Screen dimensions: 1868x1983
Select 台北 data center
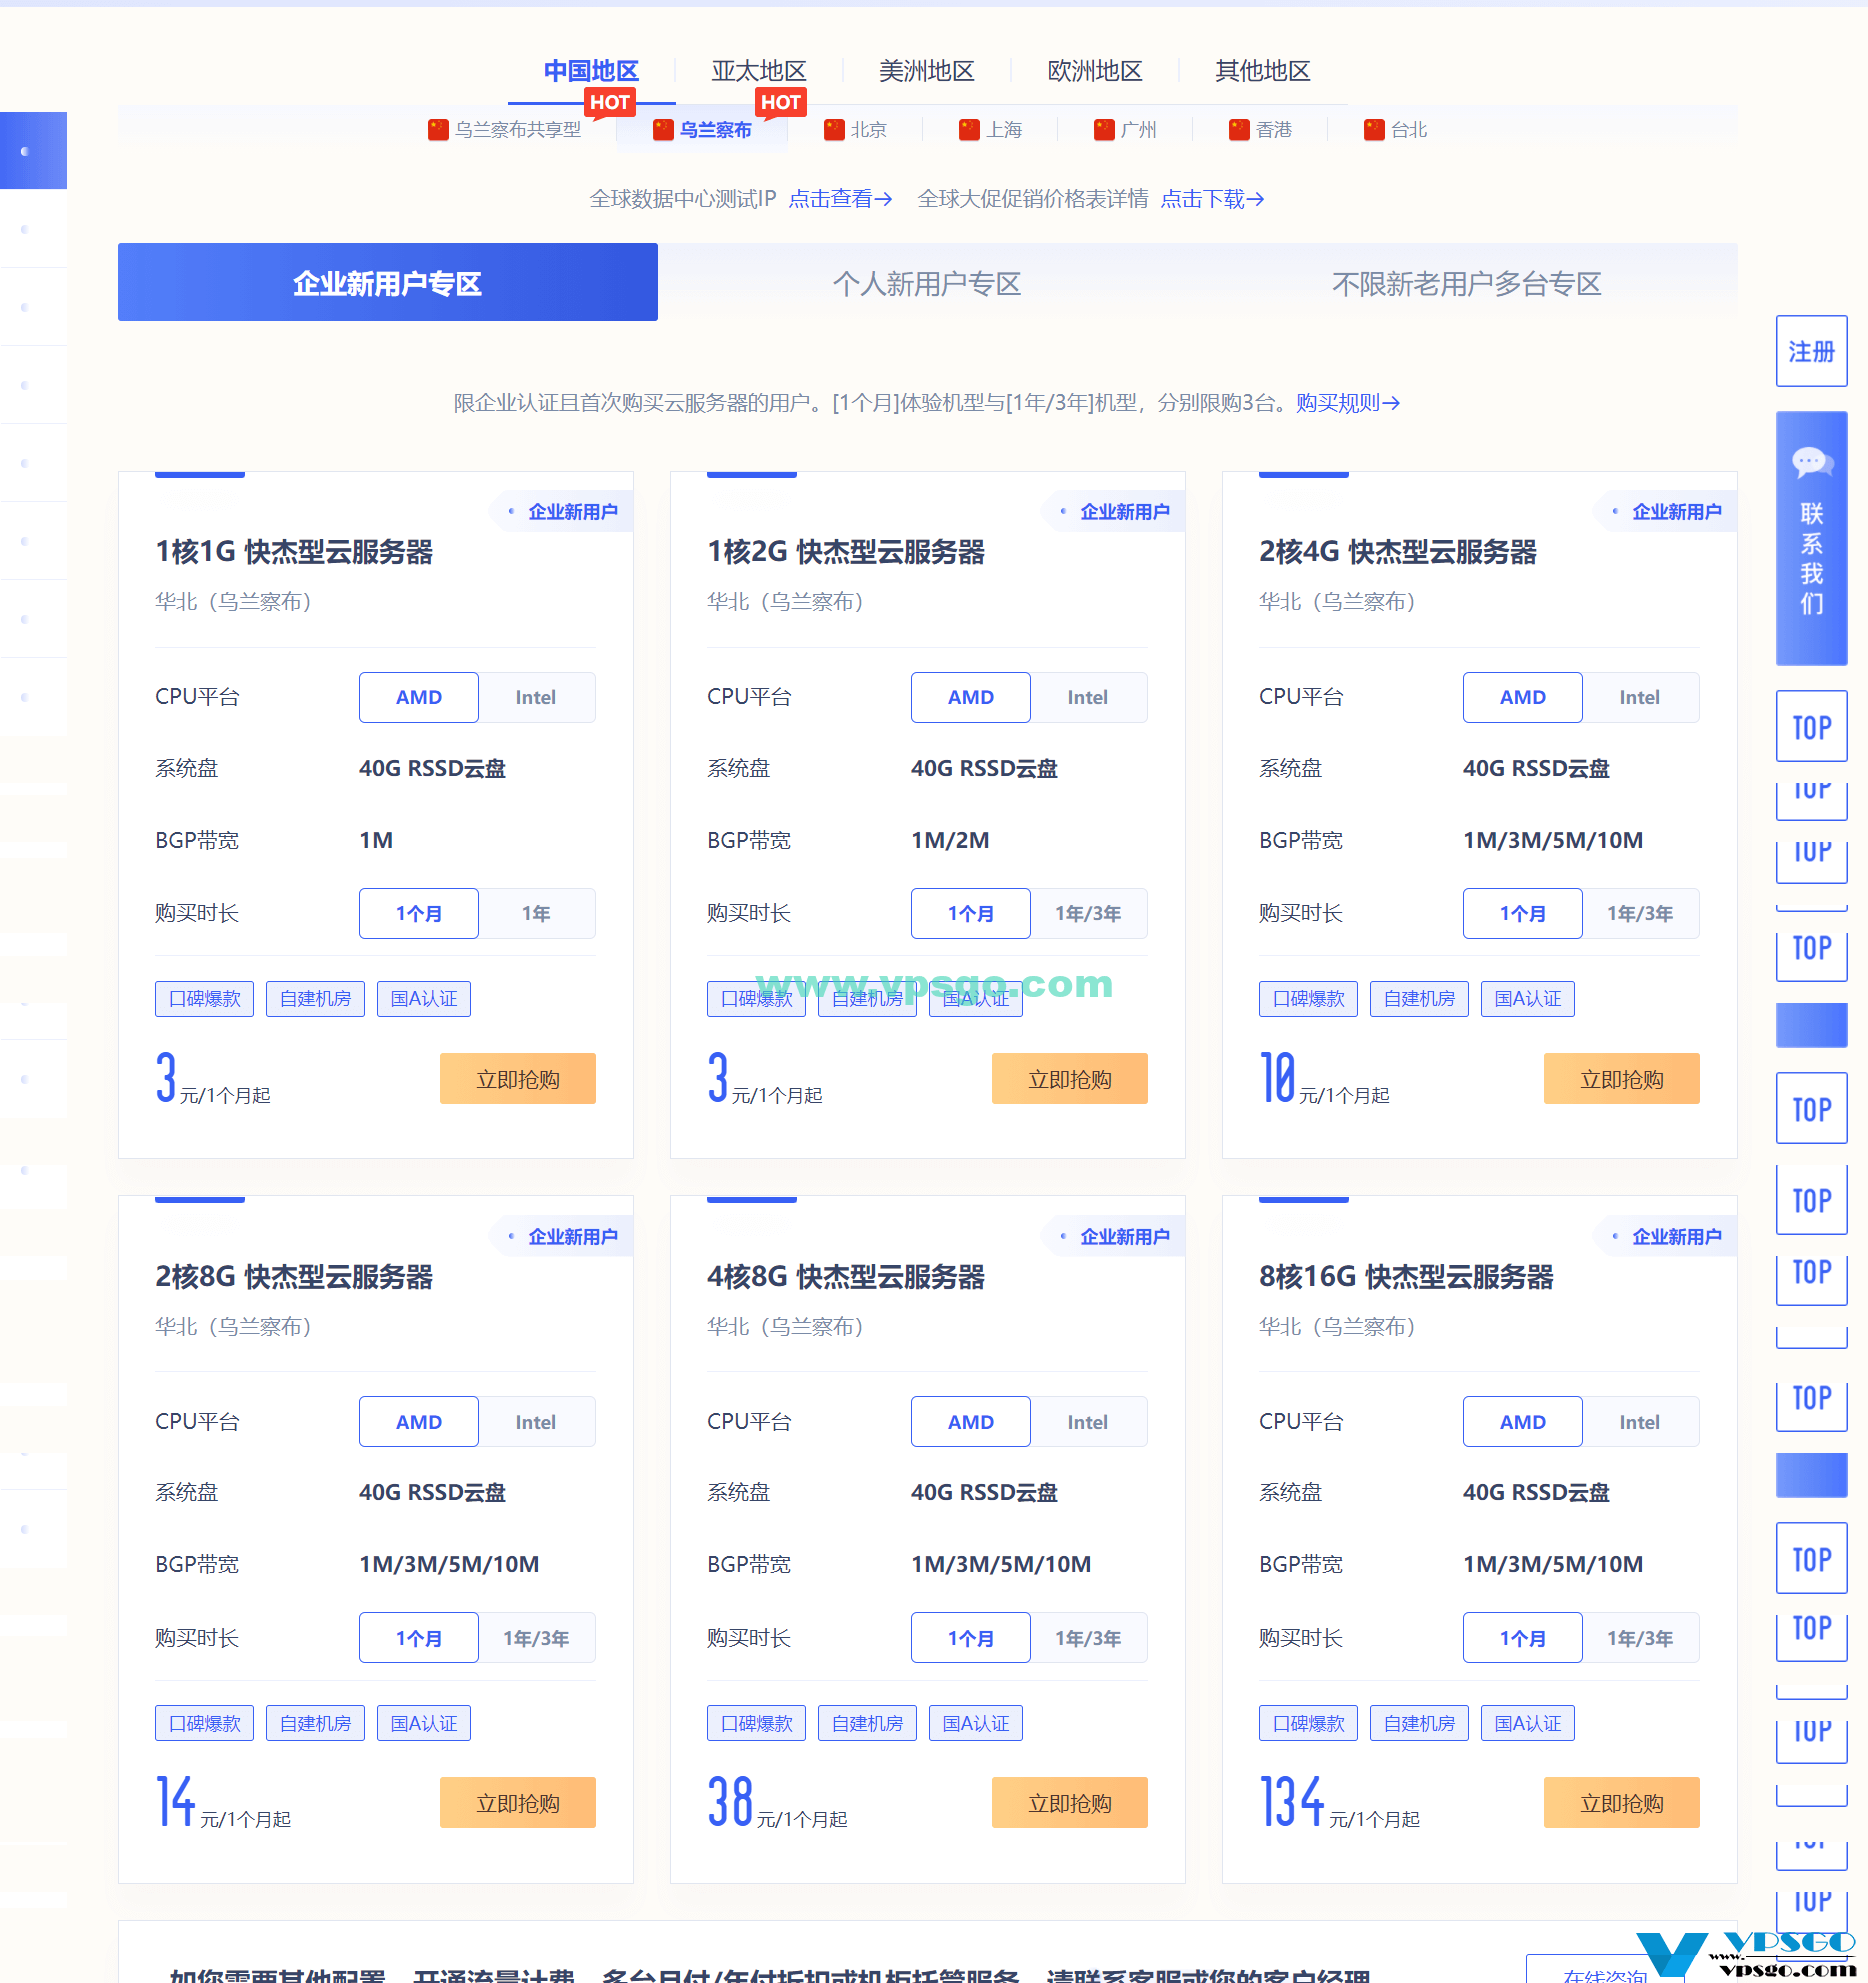(x=1395, y=130)
